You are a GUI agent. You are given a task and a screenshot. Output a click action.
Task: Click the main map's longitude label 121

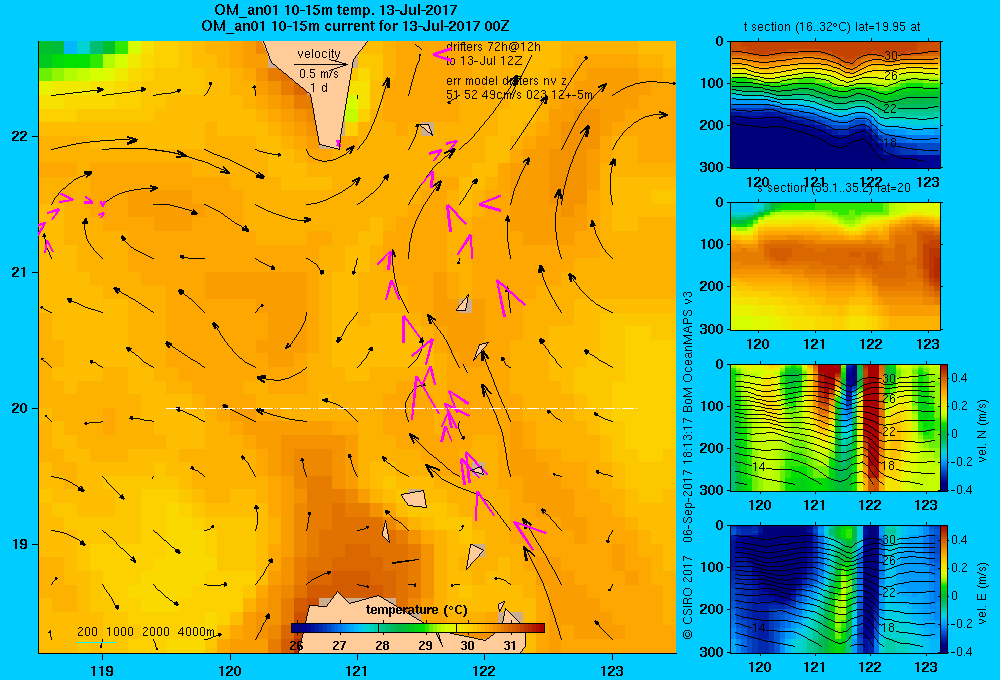(x=357, y=670)
